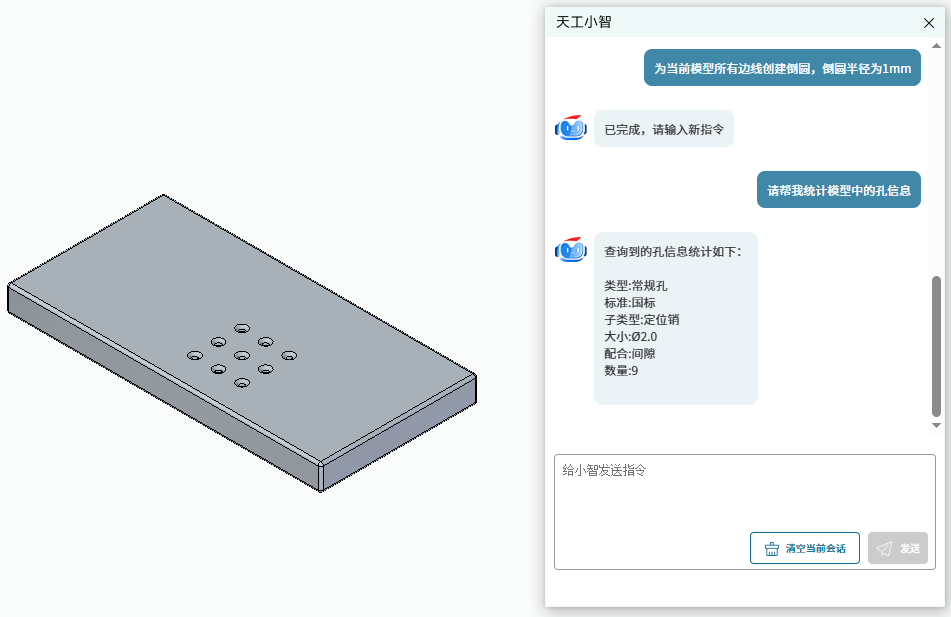Click the 已完成，请输入新指令 reply bubble
The height and width of the screenshot is (617, 951).
click(664, 129)
